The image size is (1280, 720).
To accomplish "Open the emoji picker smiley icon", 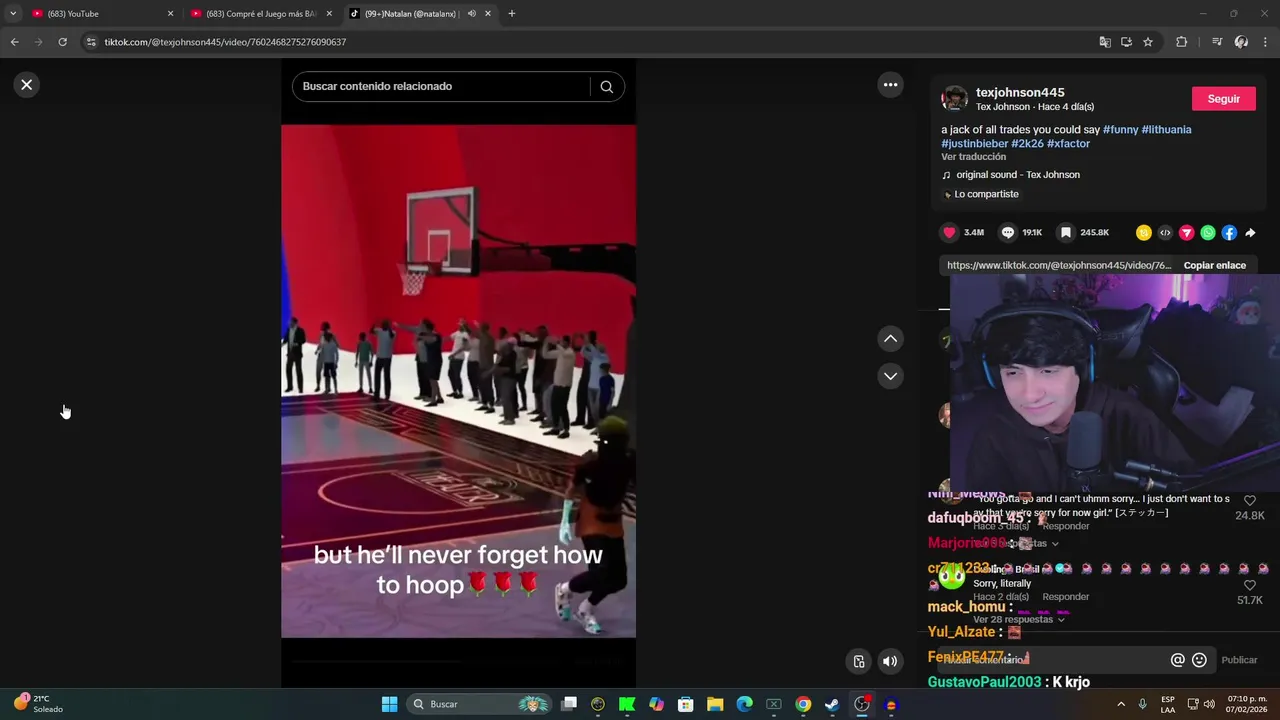I will tap(1199, 660).
